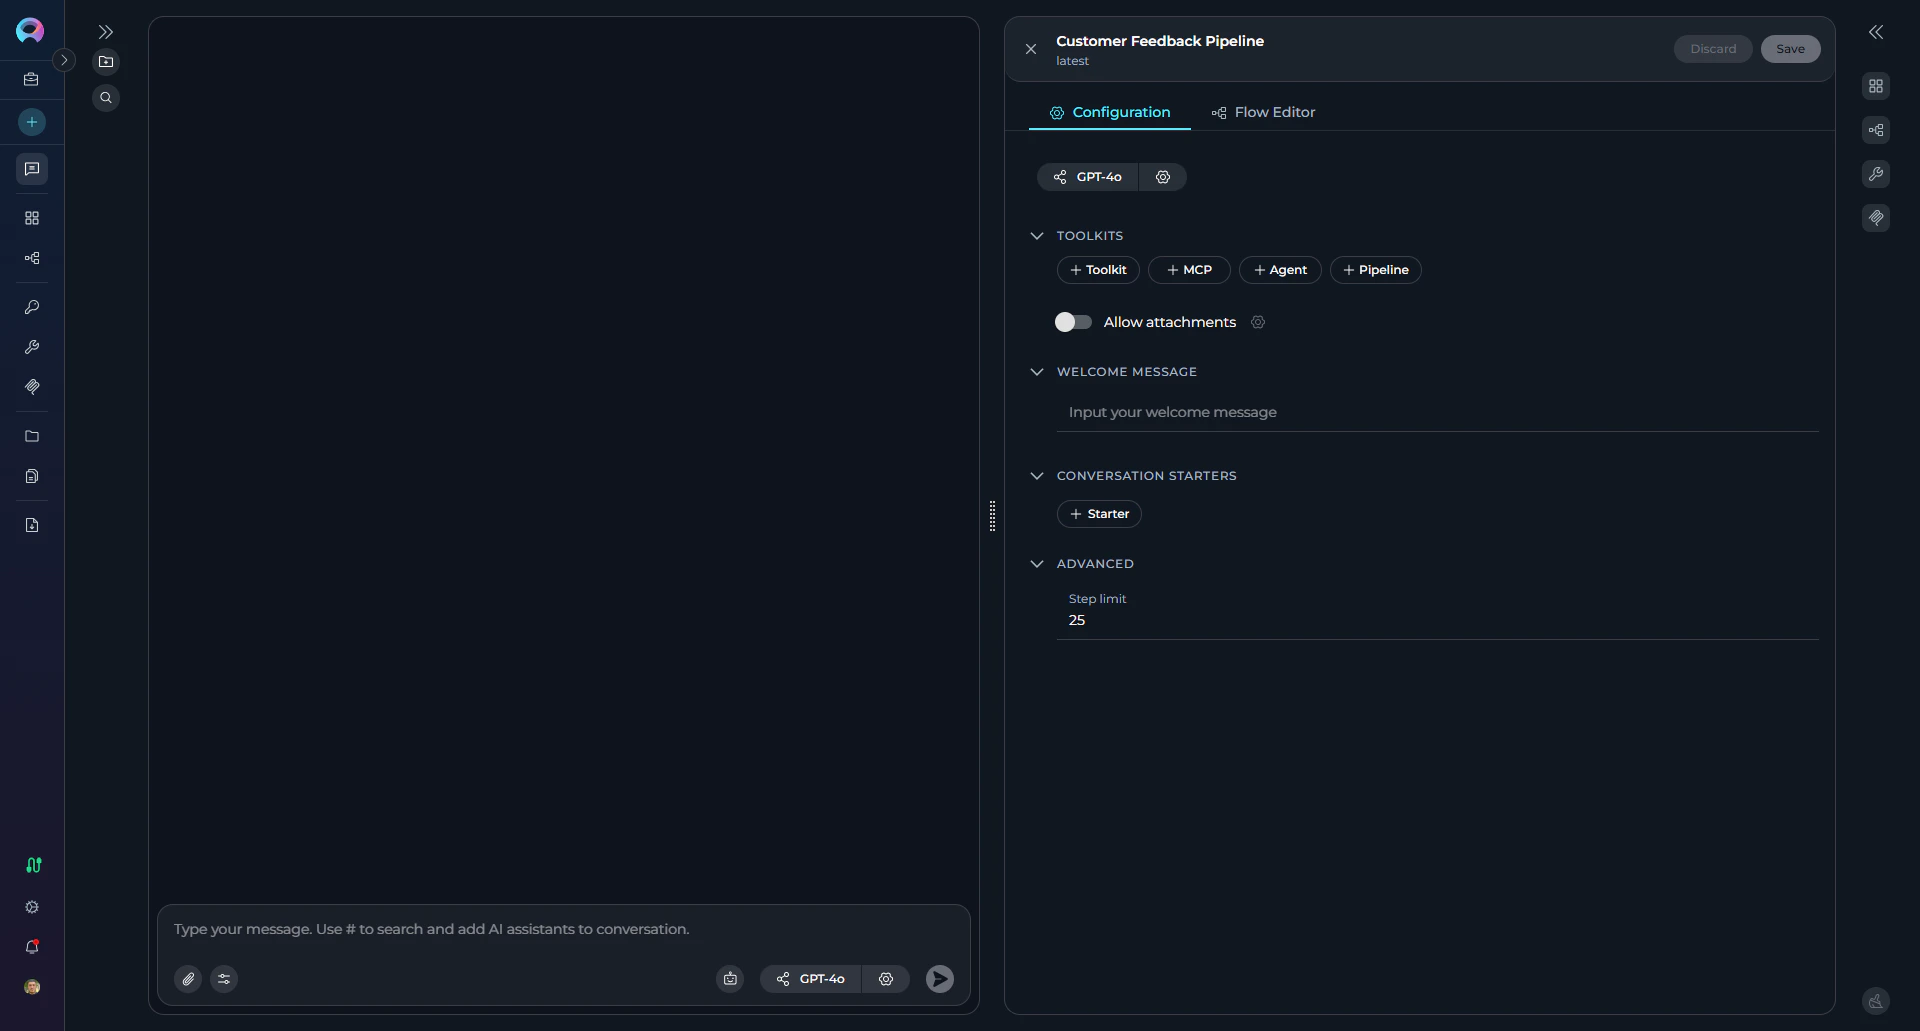Open notifications bell at bottom of sidebar
Viewport: 1920px width, 1031px height.
tap(31, 947)
